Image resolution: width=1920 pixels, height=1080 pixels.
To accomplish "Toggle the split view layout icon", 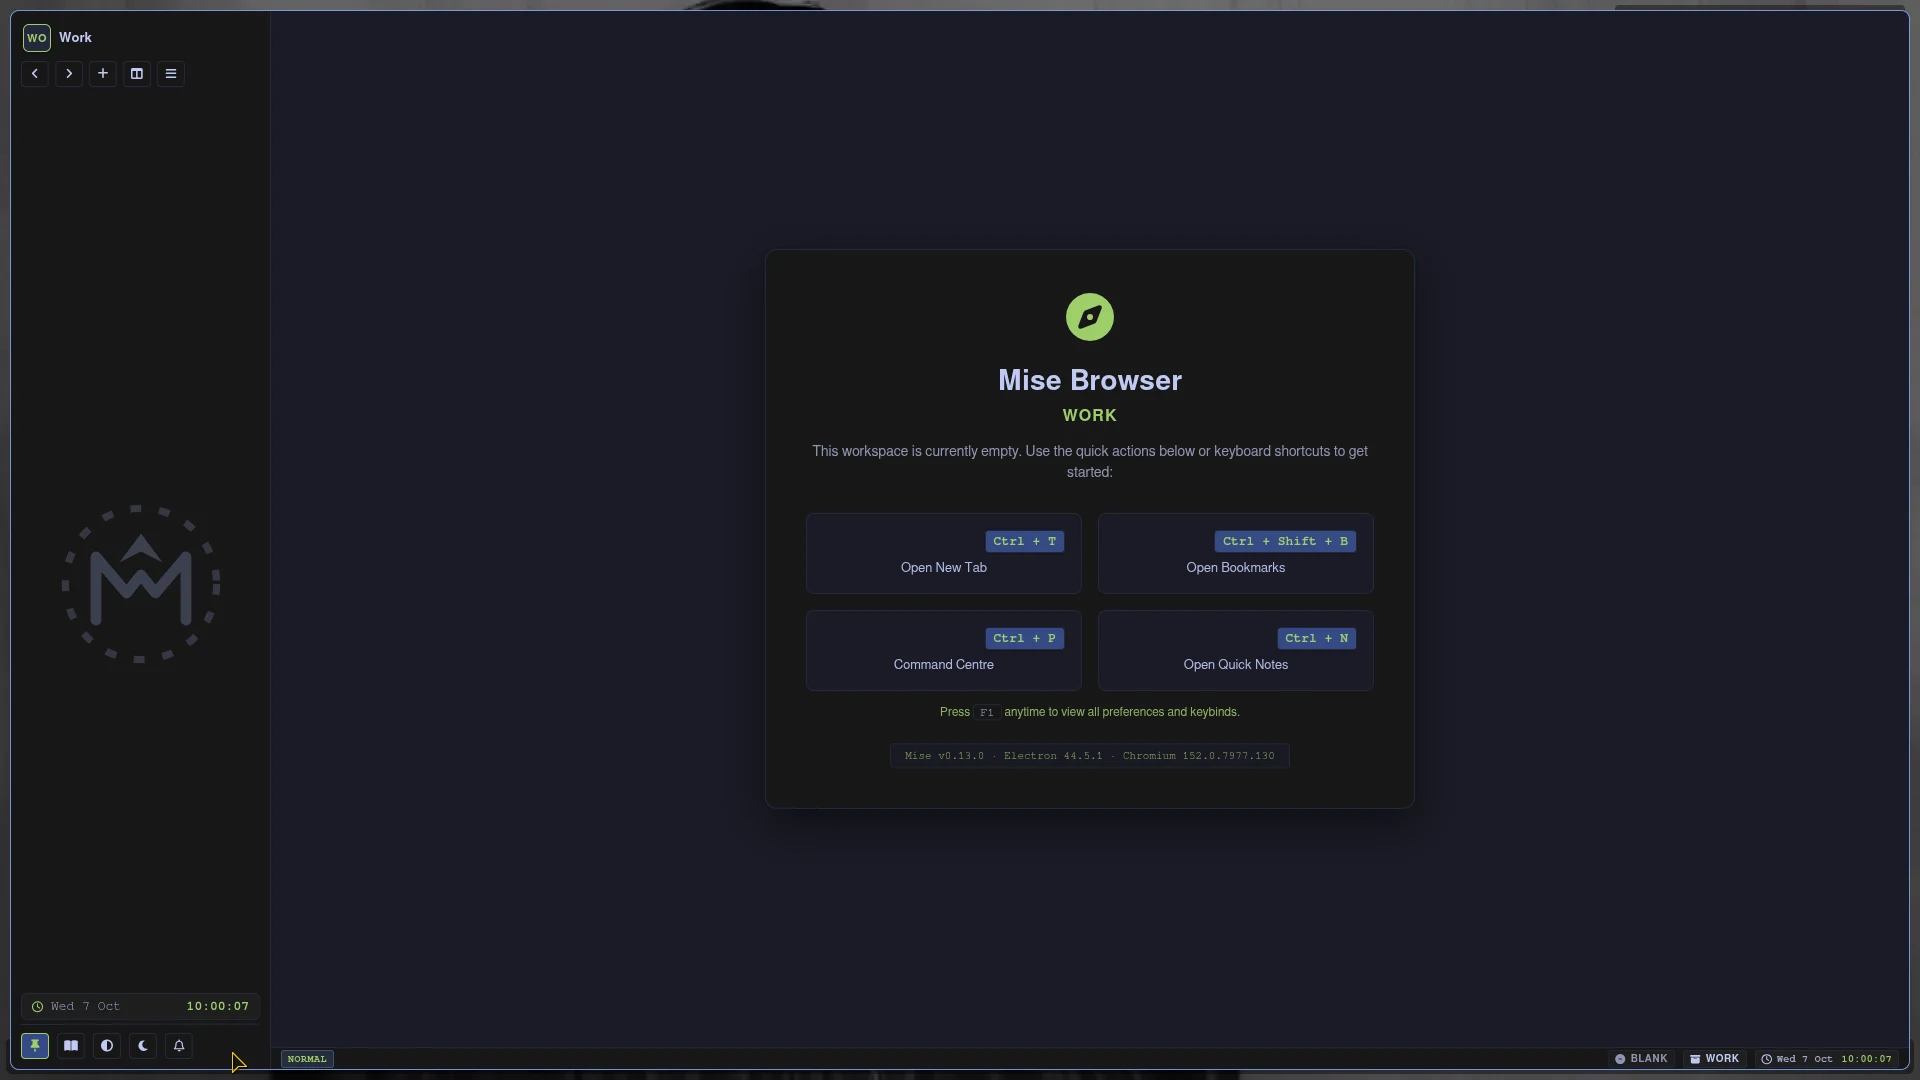I will coord(137,74).
